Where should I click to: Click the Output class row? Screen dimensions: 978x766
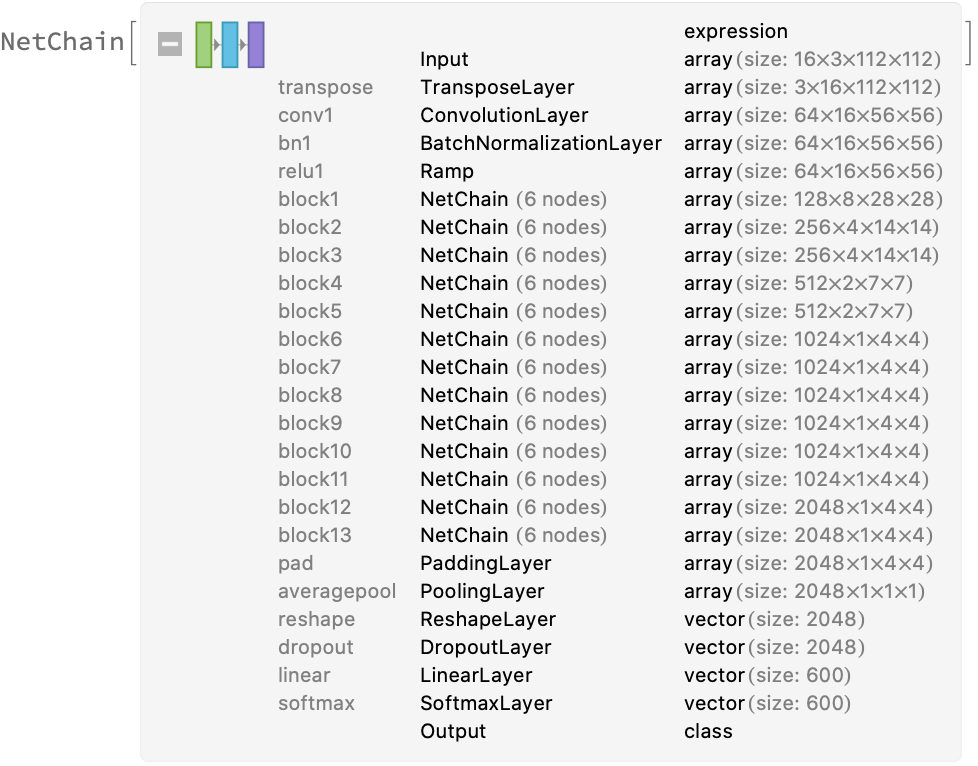(x=453, y=732)
